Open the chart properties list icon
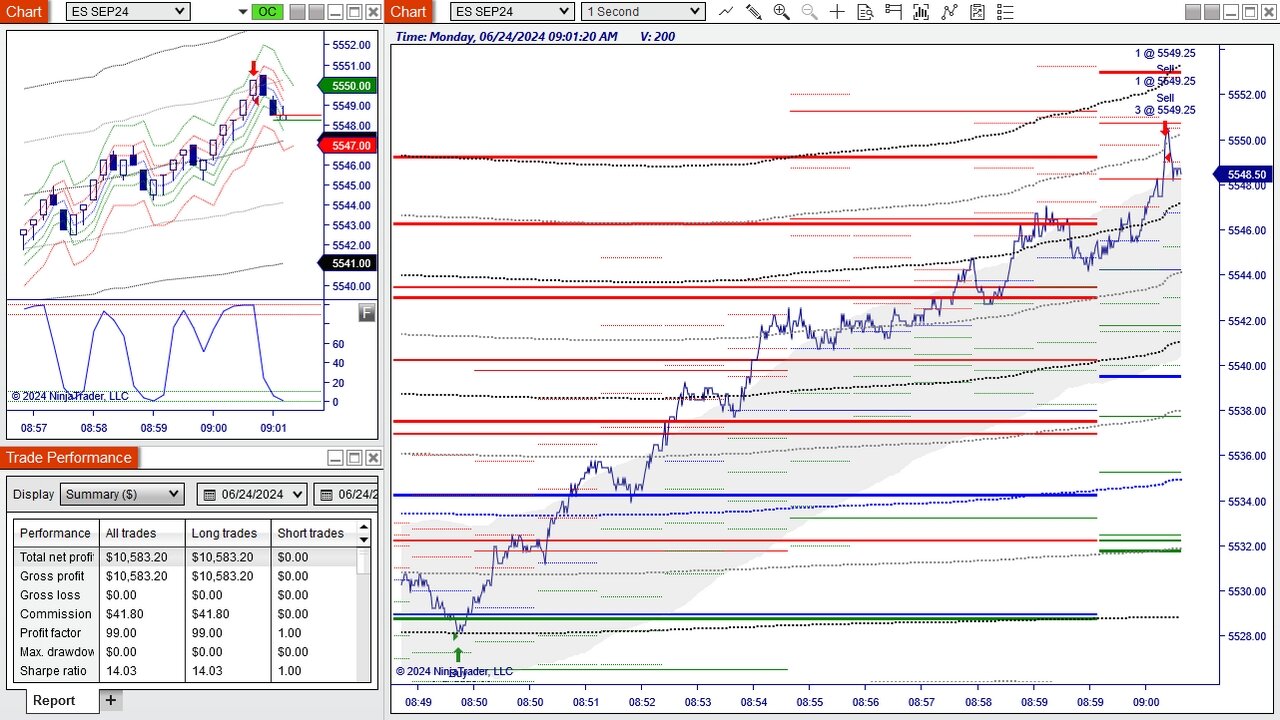Screen dimensions: 1280x720 [1005, 12]
